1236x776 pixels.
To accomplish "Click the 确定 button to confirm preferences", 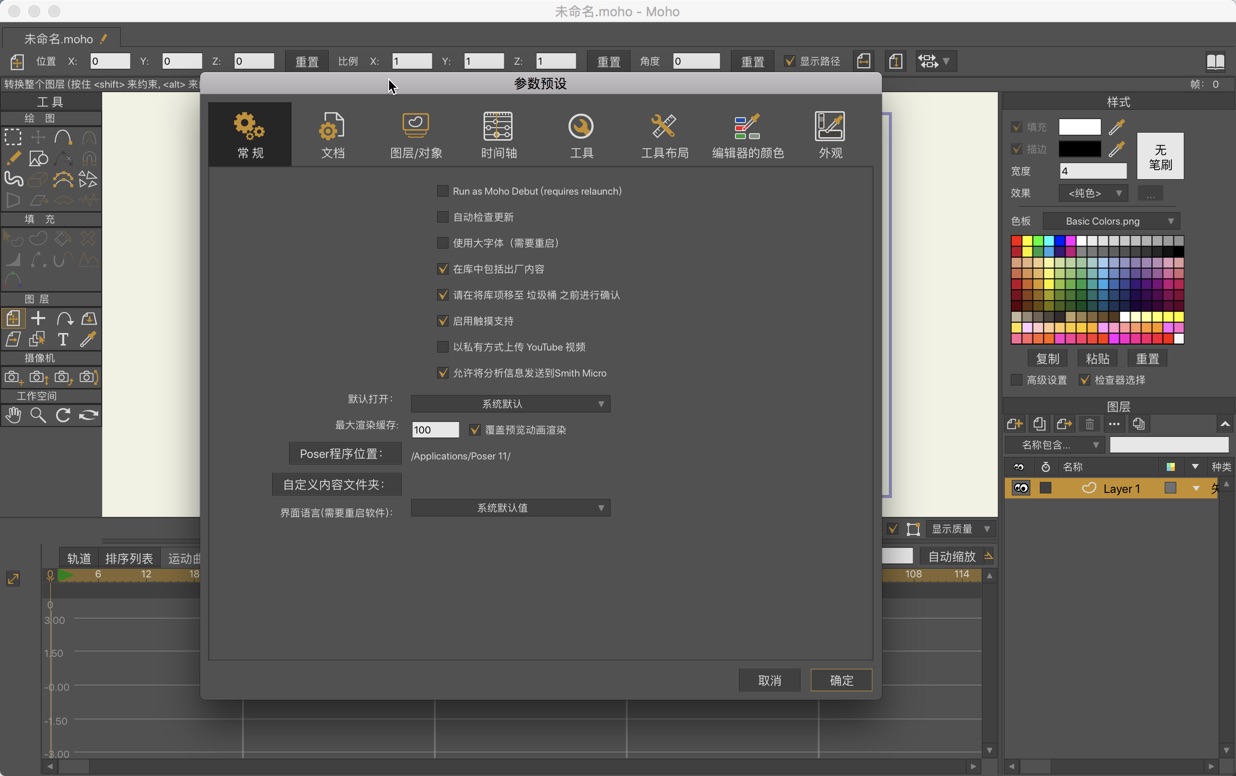I will (840, 680).
